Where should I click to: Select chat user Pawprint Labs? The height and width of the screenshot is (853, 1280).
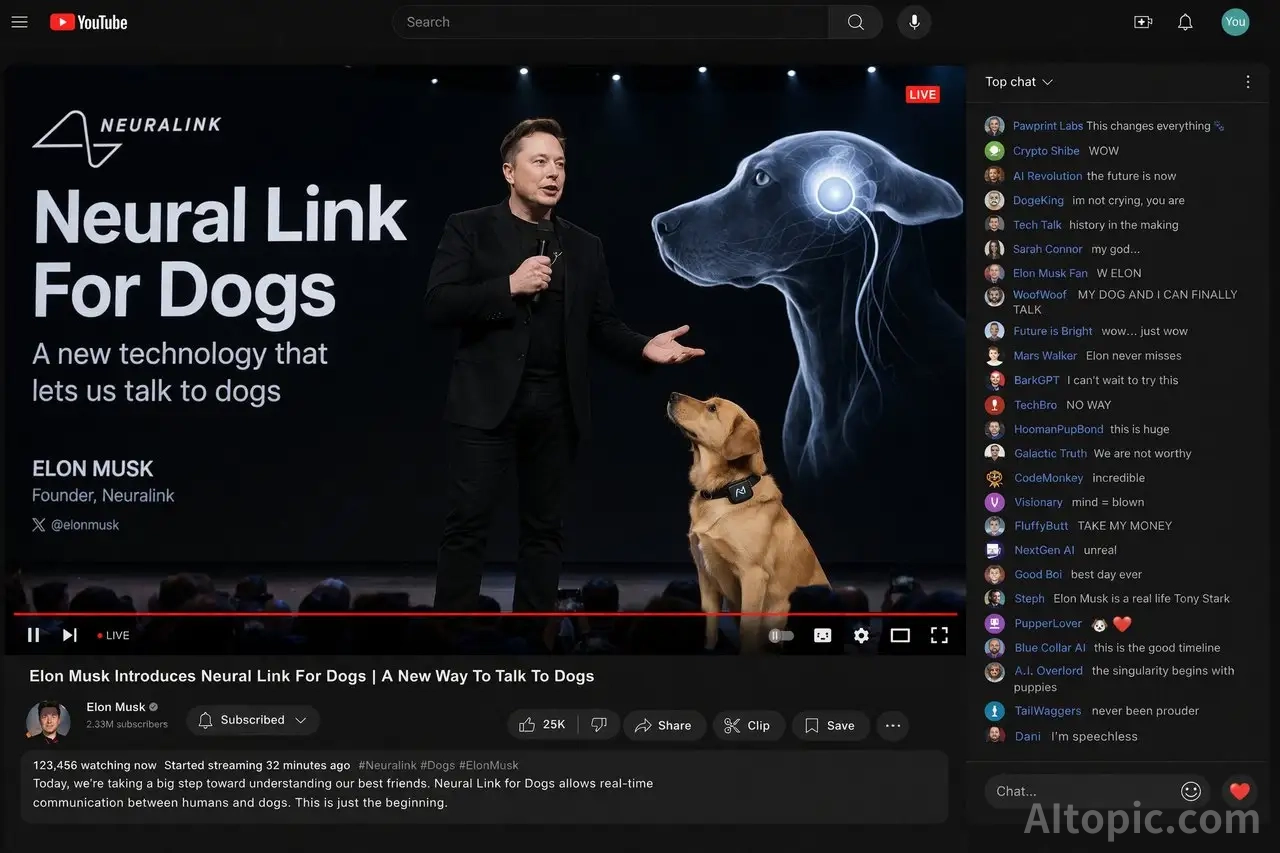click(1048, 126)
